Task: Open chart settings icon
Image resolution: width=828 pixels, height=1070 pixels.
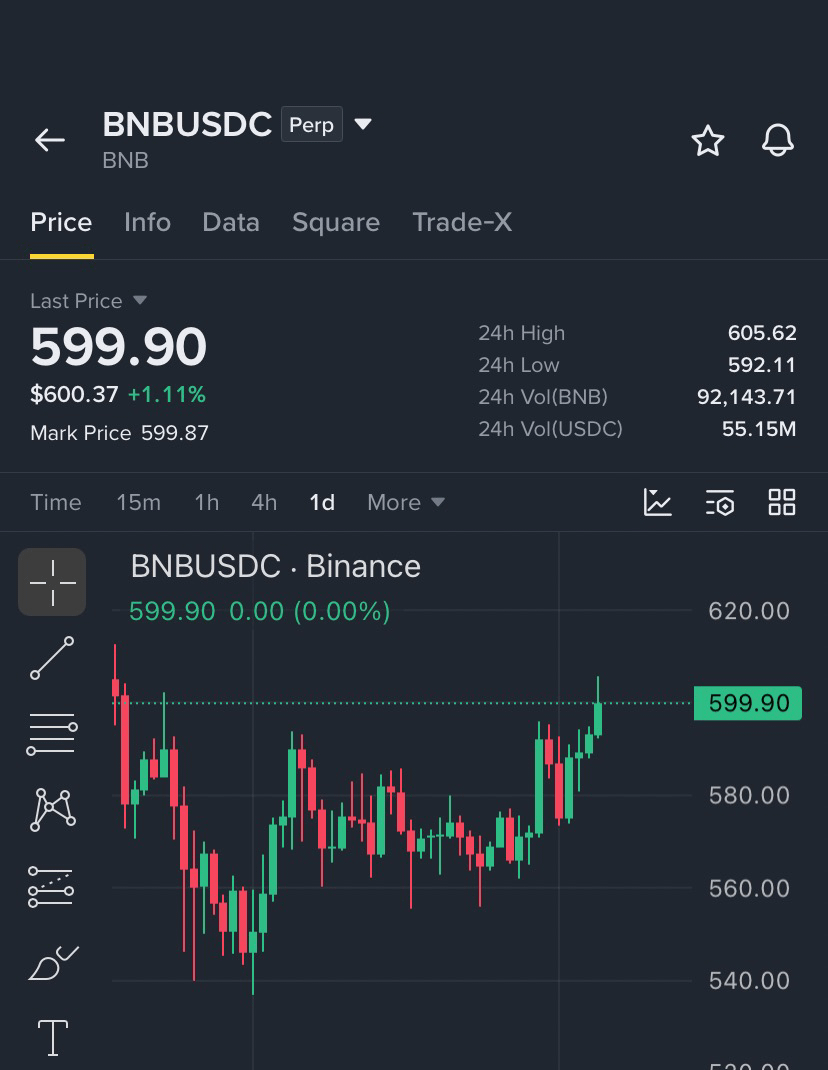Action: pyautogui.click(x=719, y=502)
